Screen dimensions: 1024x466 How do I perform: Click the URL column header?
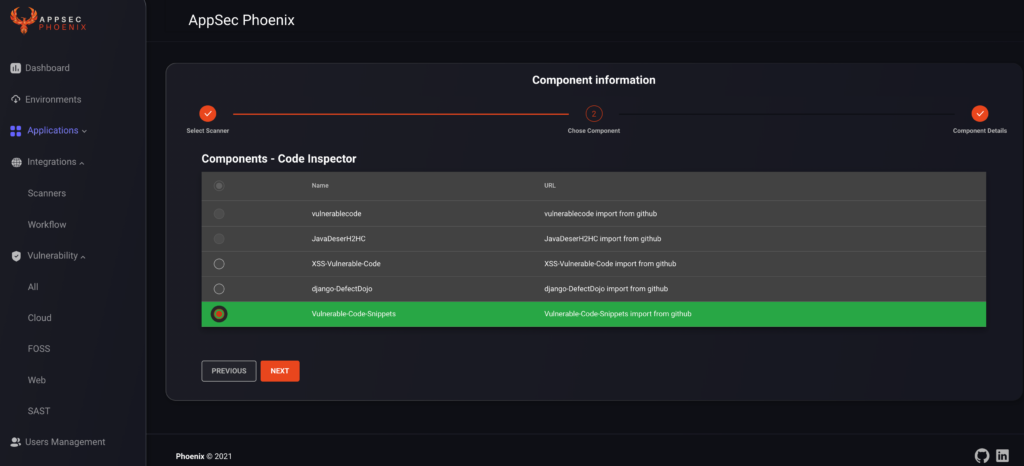(x=550, y=186)
